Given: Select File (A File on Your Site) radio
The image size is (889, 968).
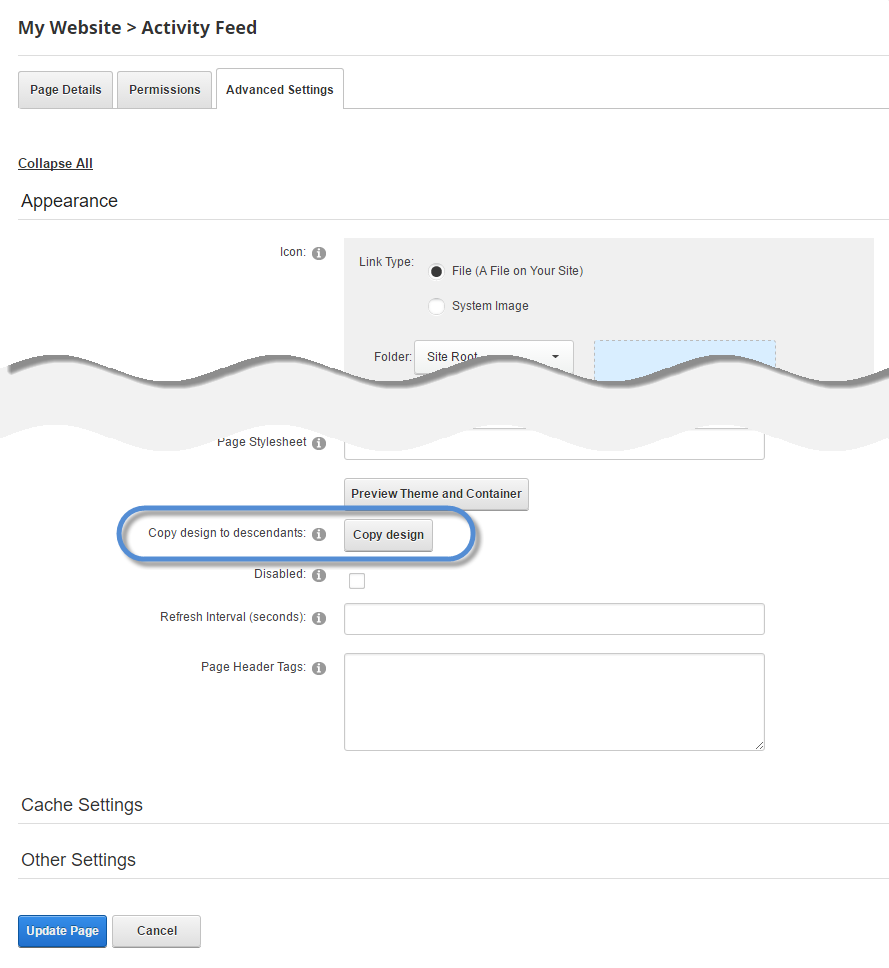Looking at the screenshot, I should click(436, 271).
